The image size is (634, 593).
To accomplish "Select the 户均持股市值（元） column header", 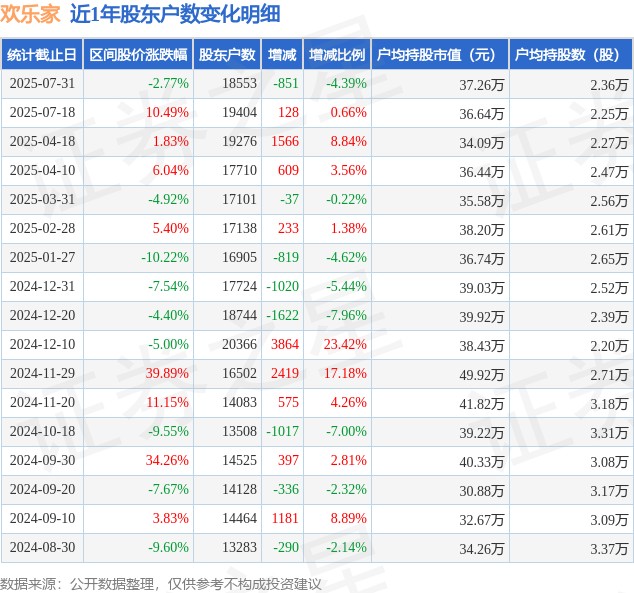I will pyautogui.click(x=440, y=55).
